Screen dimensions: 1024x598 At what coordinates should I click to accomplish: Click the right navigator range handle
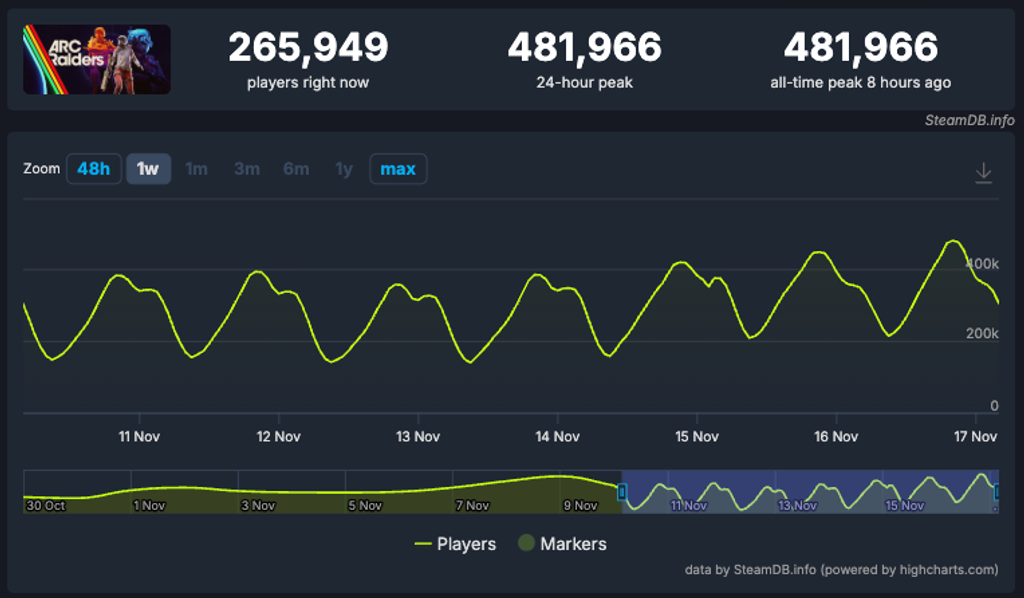997,490
